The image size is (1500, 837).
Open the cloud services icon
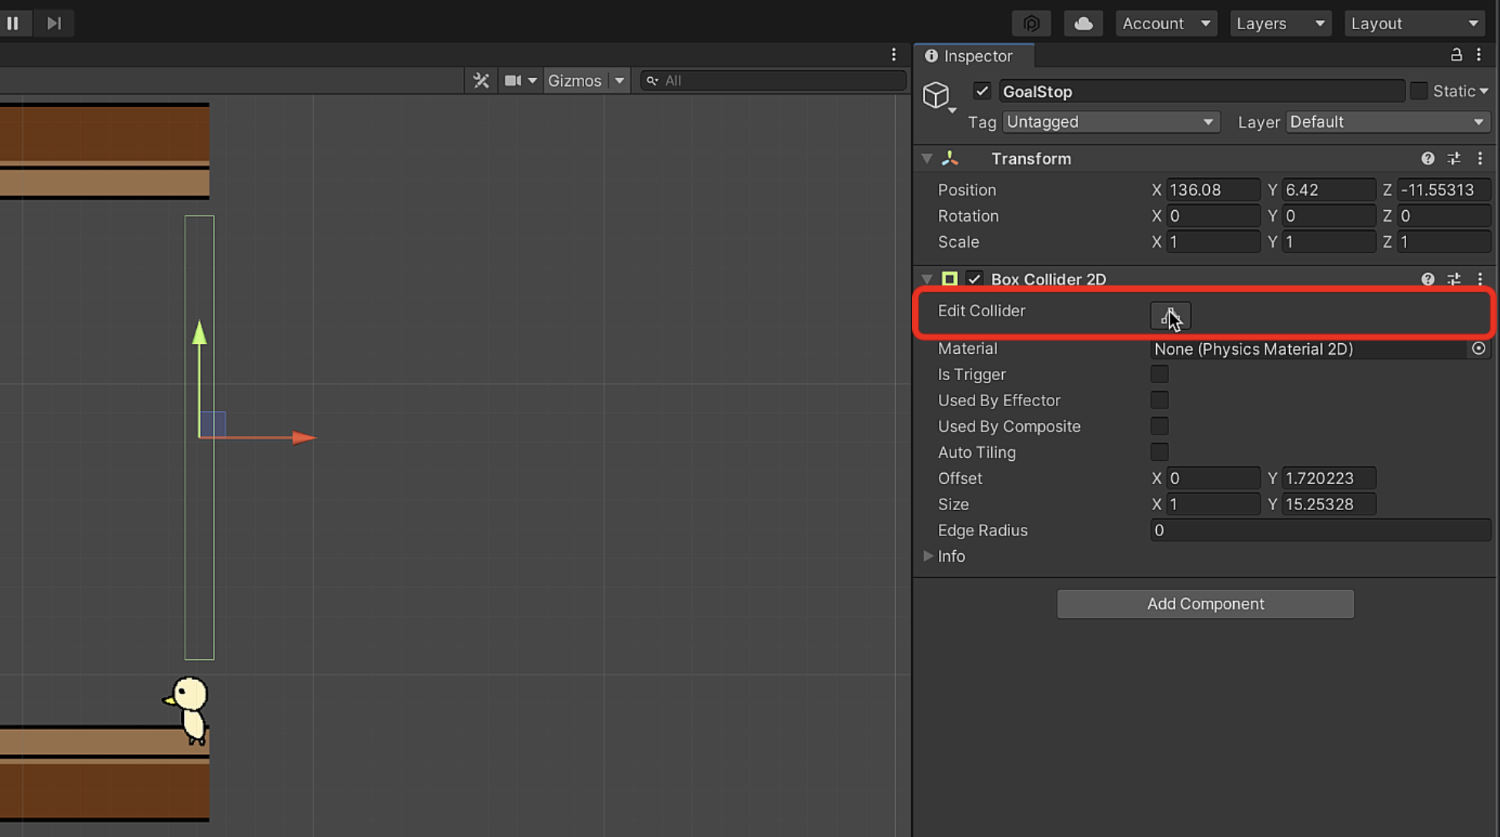tap(1083, 23)
